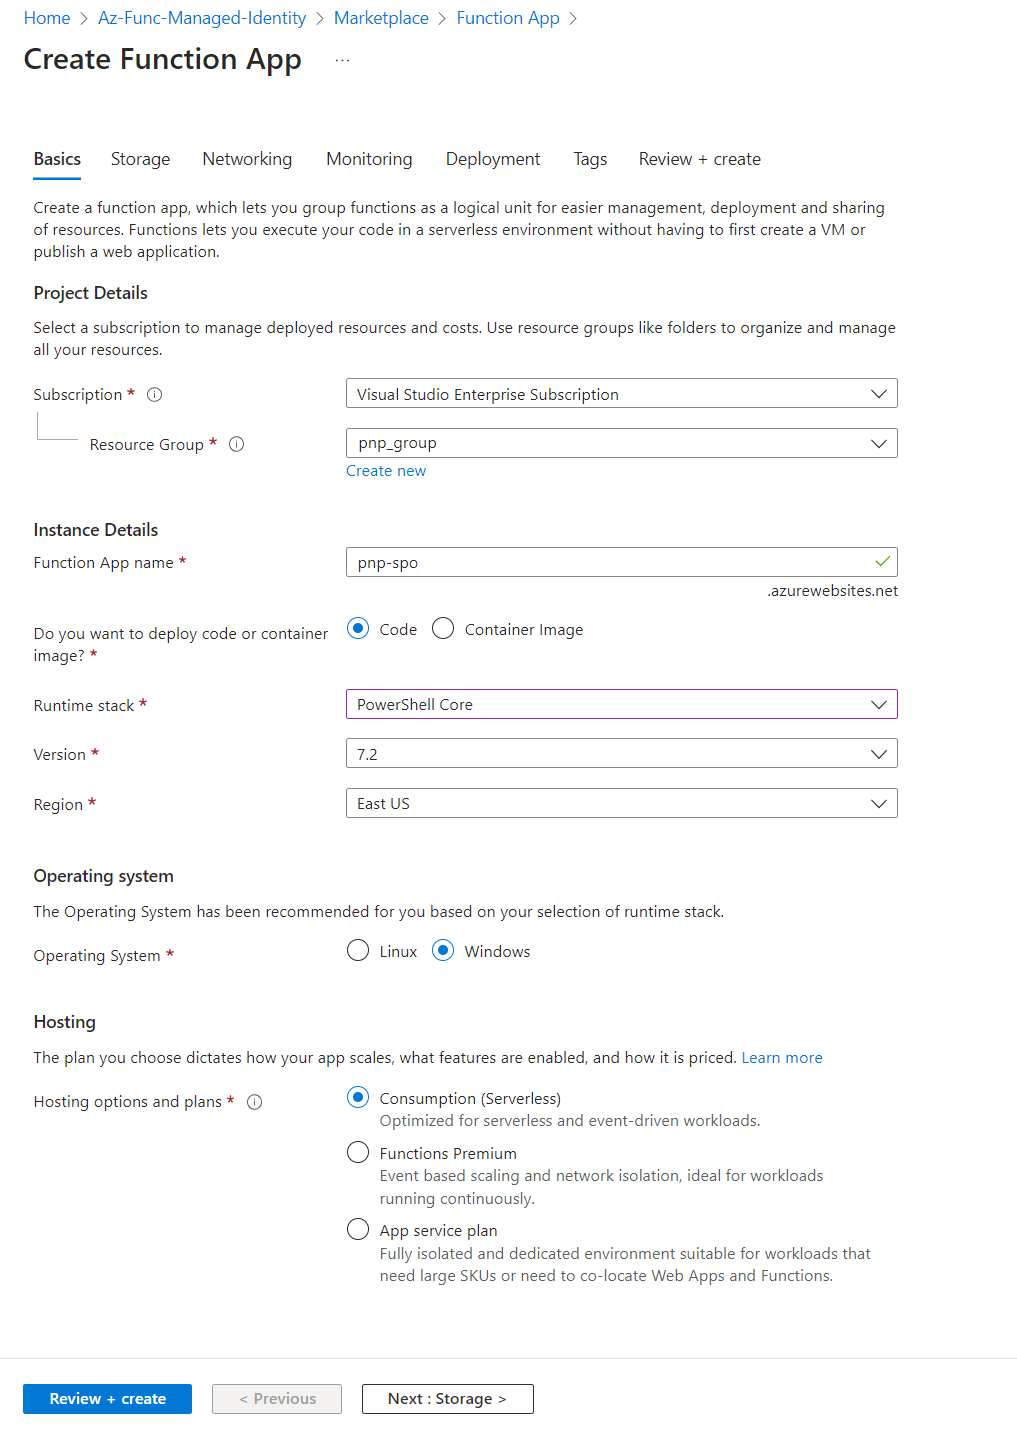Viewport: 1017px width, 1433px height.
Task: Open the Learn more hosting link
Action: 782,1058
